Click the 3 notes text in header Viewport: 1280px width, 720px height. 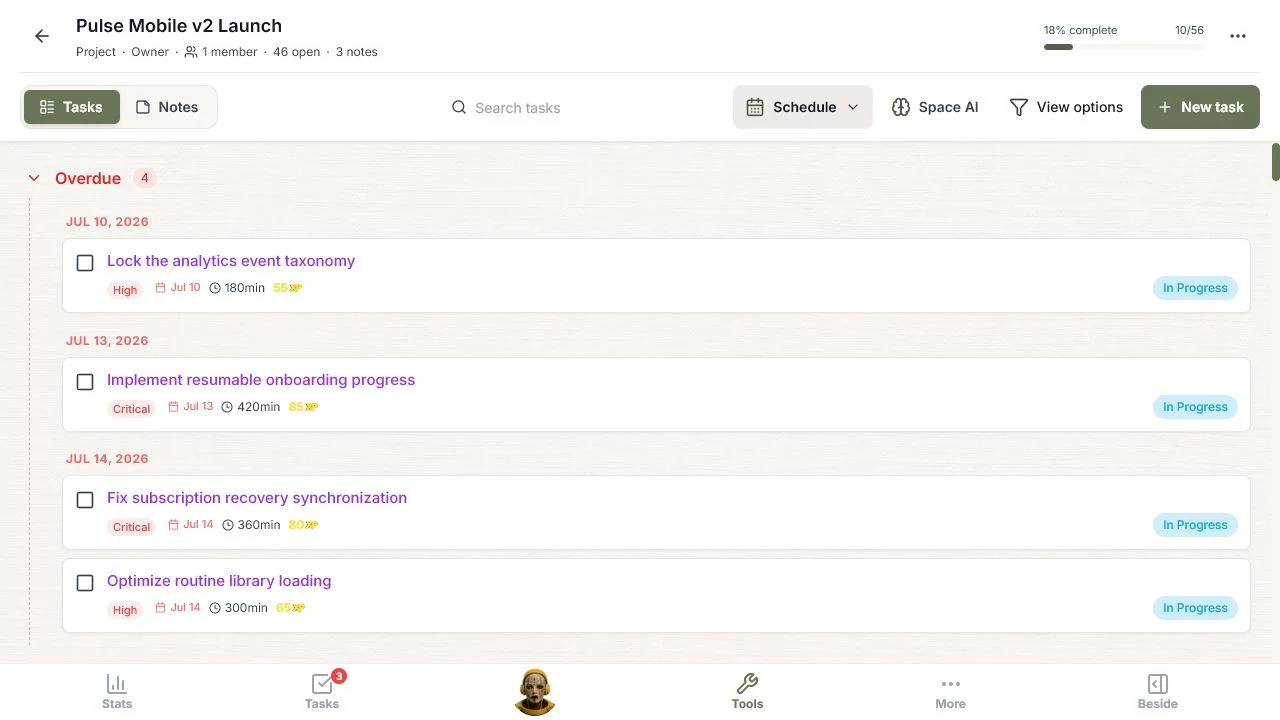357,52
